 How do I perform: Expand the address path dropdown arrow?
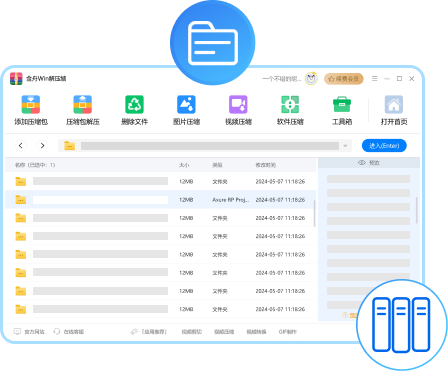coord(345,146)
